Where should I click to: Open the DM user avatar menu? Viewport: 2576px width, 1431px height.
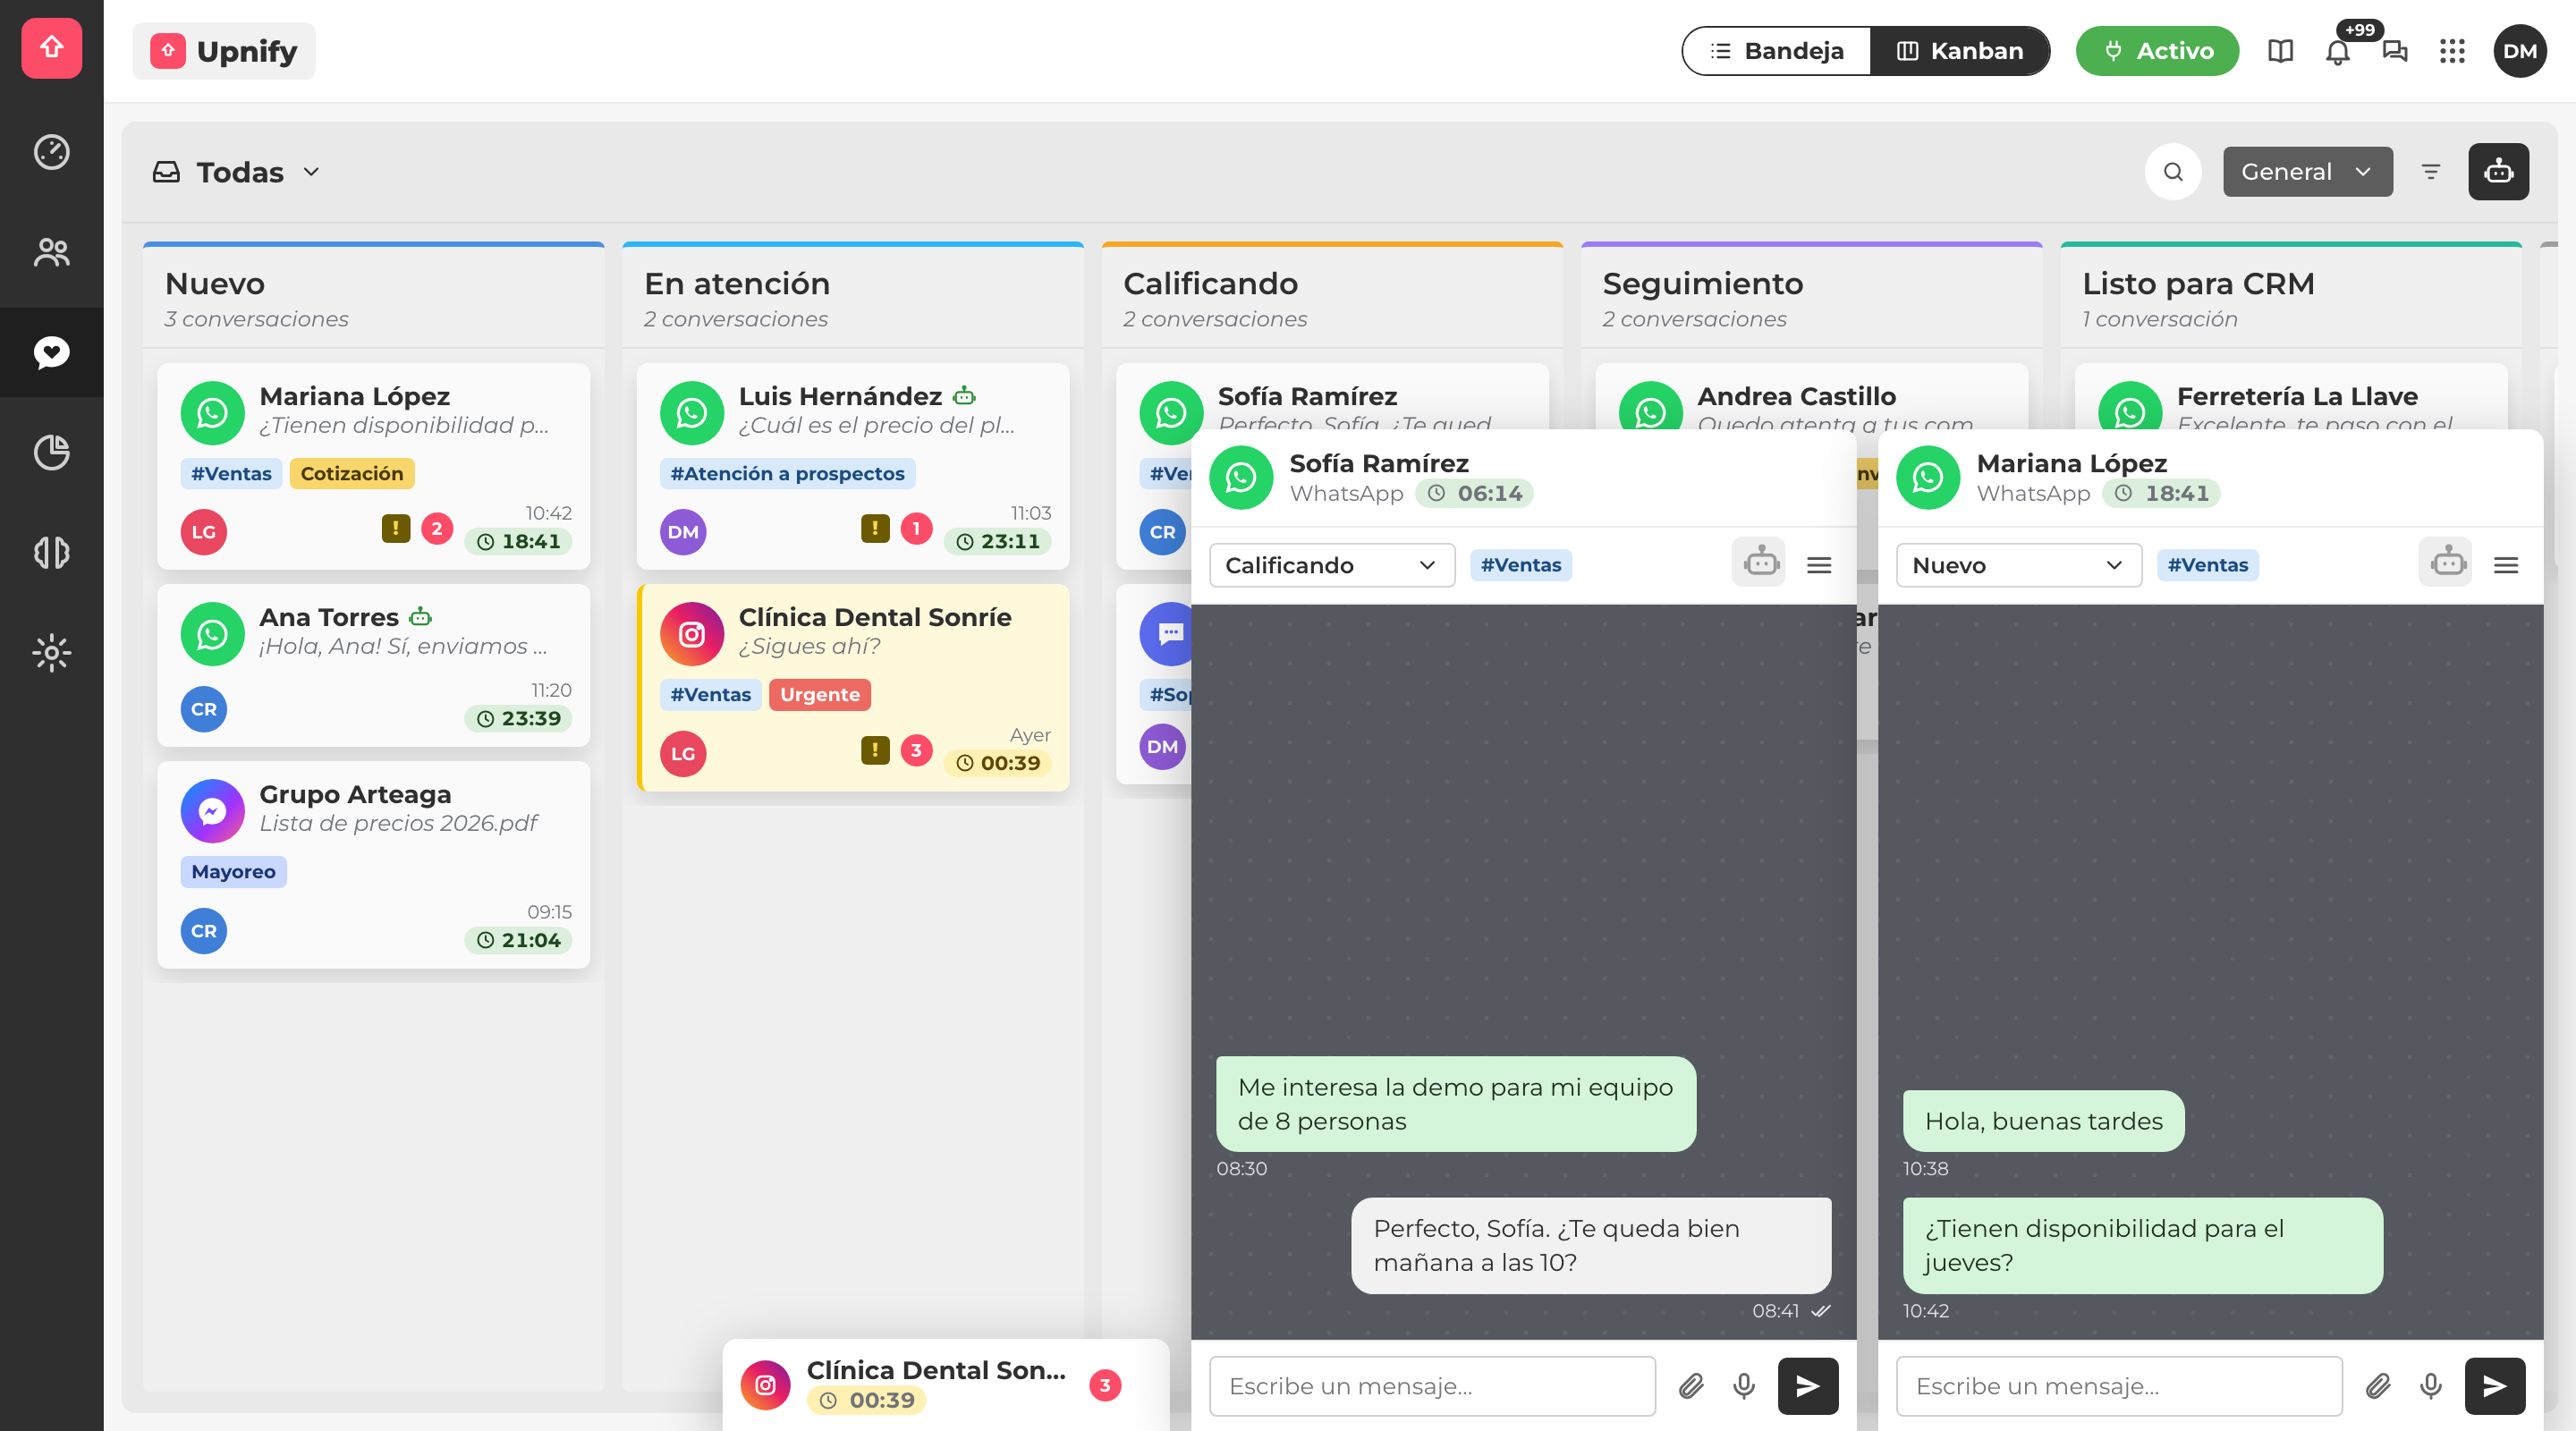2520,51
